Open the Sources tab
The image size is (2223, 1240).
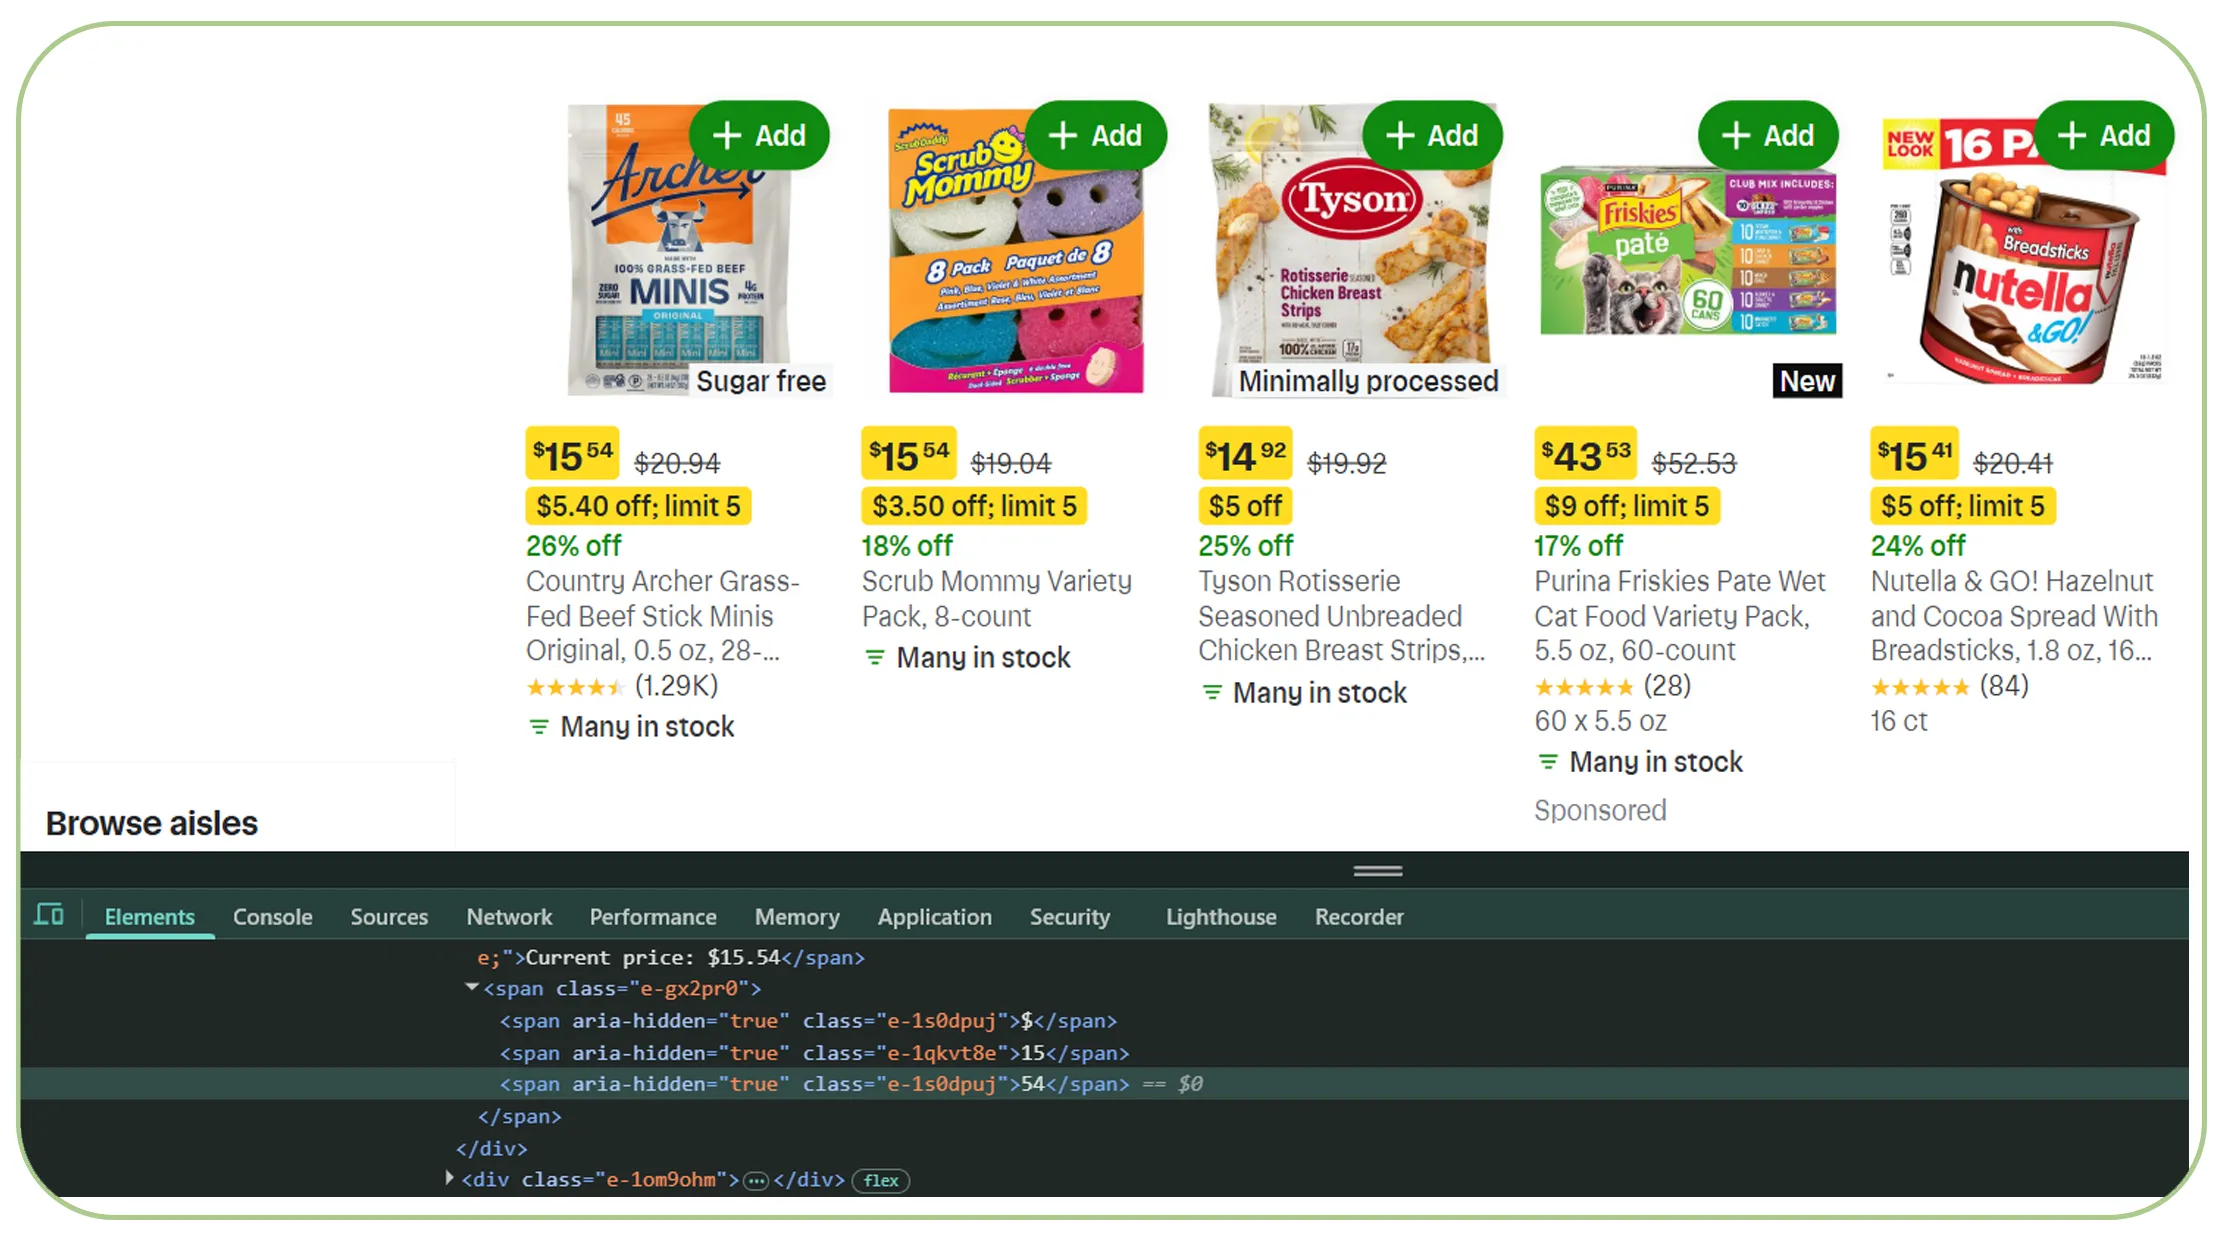pos(389,917)
